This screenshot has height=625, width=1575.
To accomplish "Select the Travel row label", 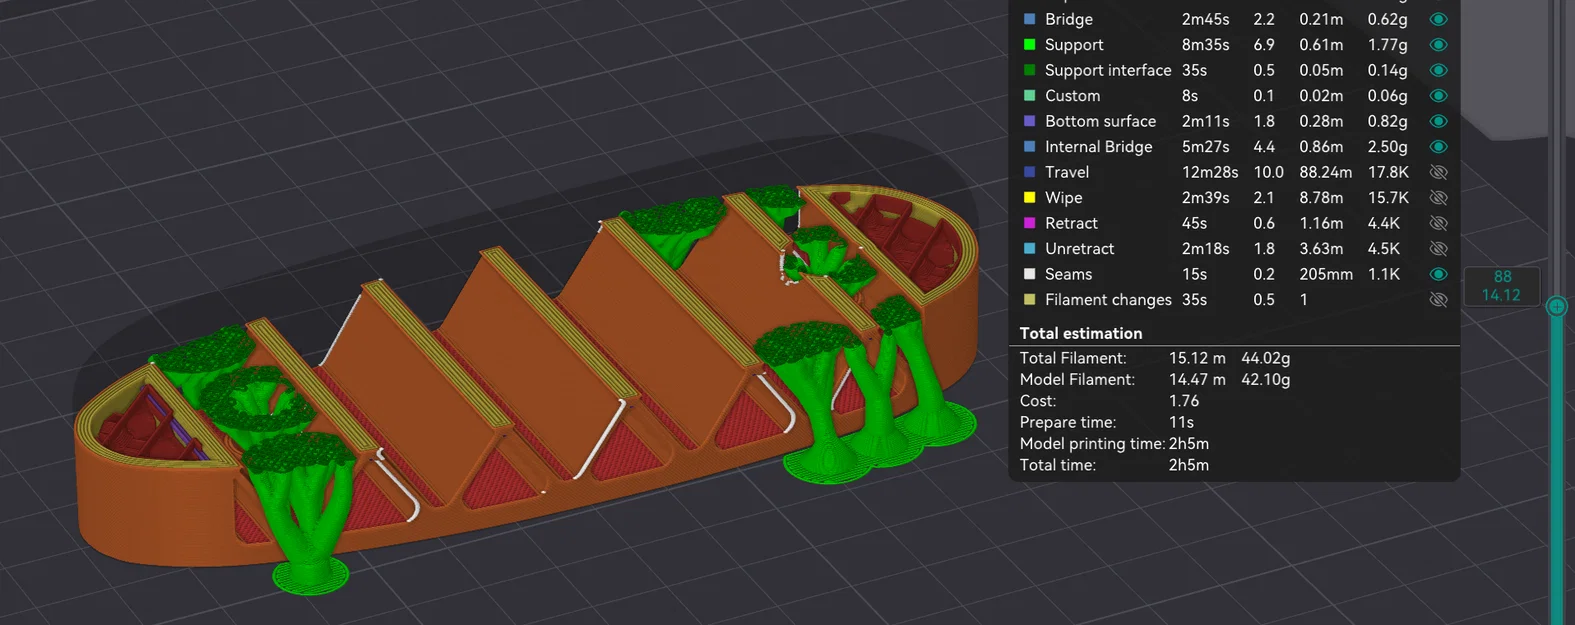I will [1067, 172].
